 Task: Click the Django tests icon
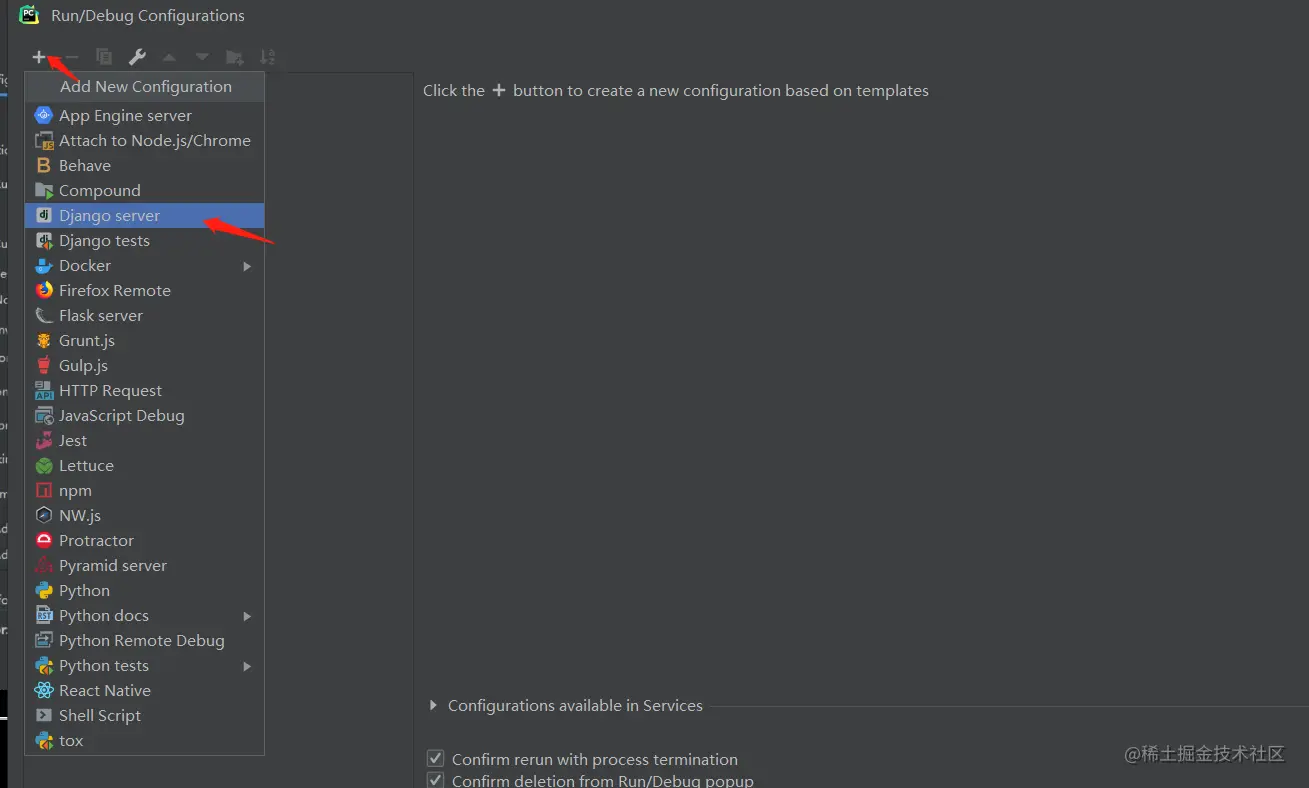tap(44, 240)
